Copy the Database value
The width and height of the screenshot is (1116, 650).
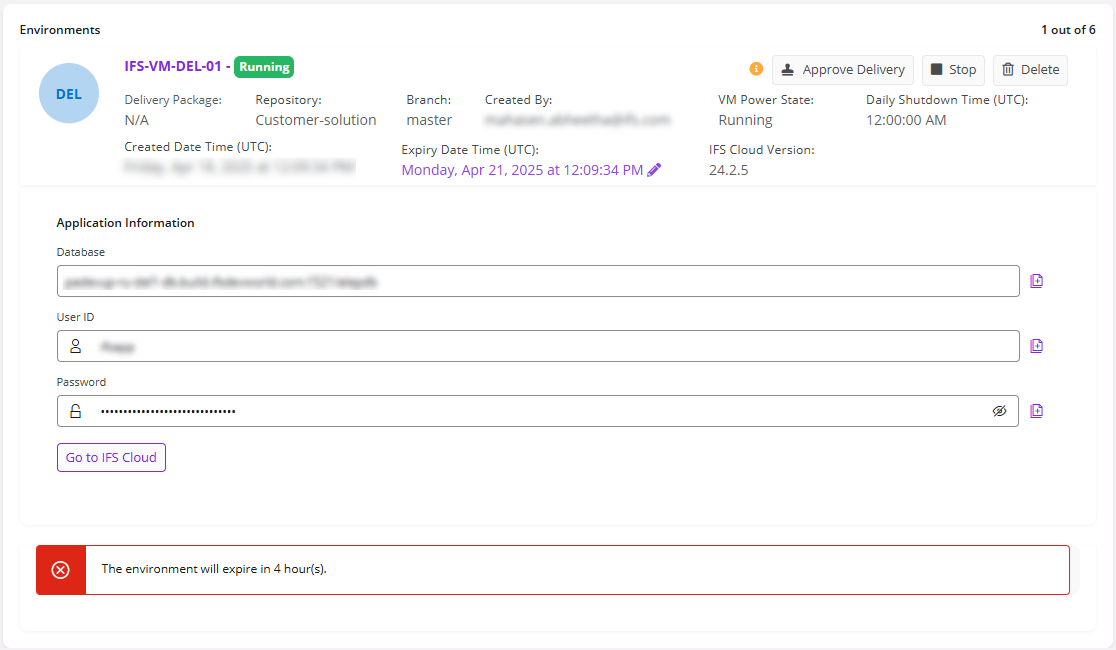point(1036,281)
